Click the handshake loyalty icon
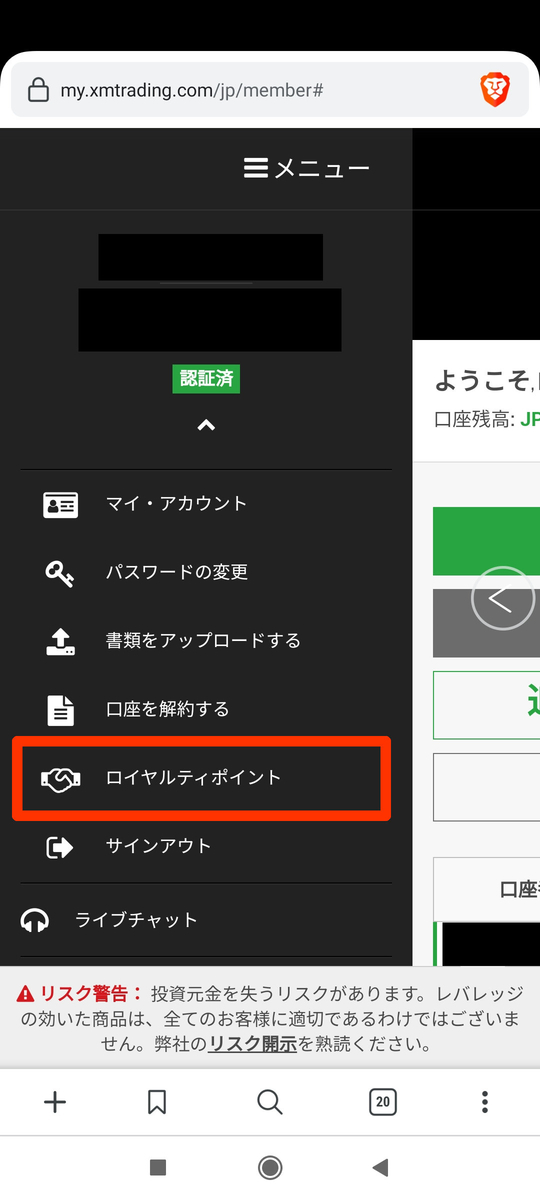 [x=61, y=778]
